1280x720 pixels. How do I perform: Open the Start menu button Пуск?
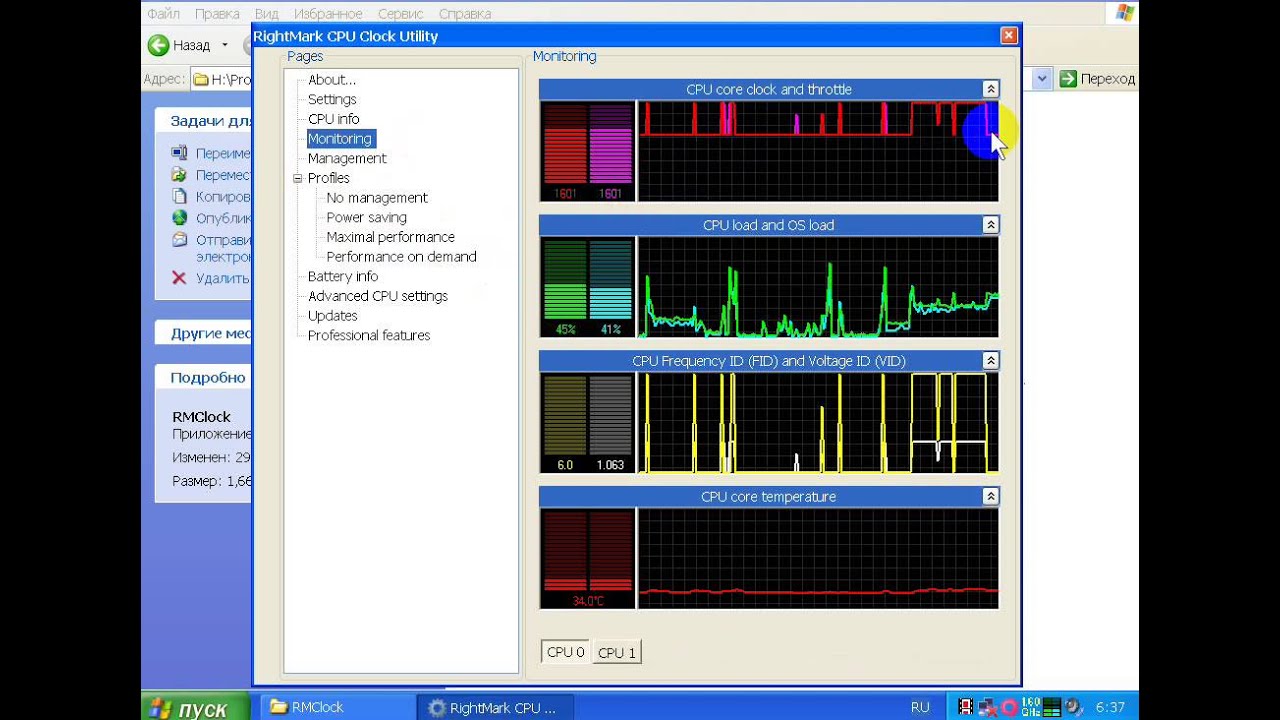[x=196, y=707]
